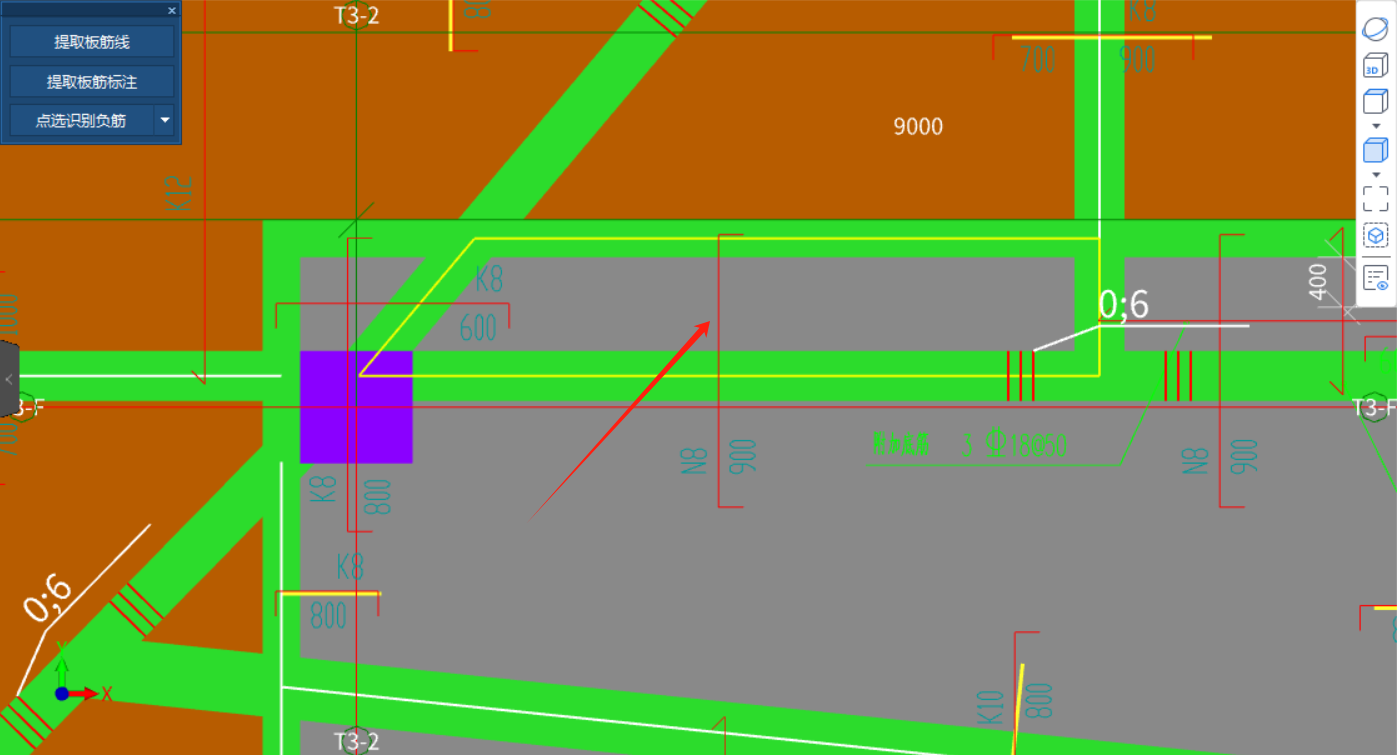1397x755 pixels.
Task: Open the display settings list icon
Action: pos(1376,278)
